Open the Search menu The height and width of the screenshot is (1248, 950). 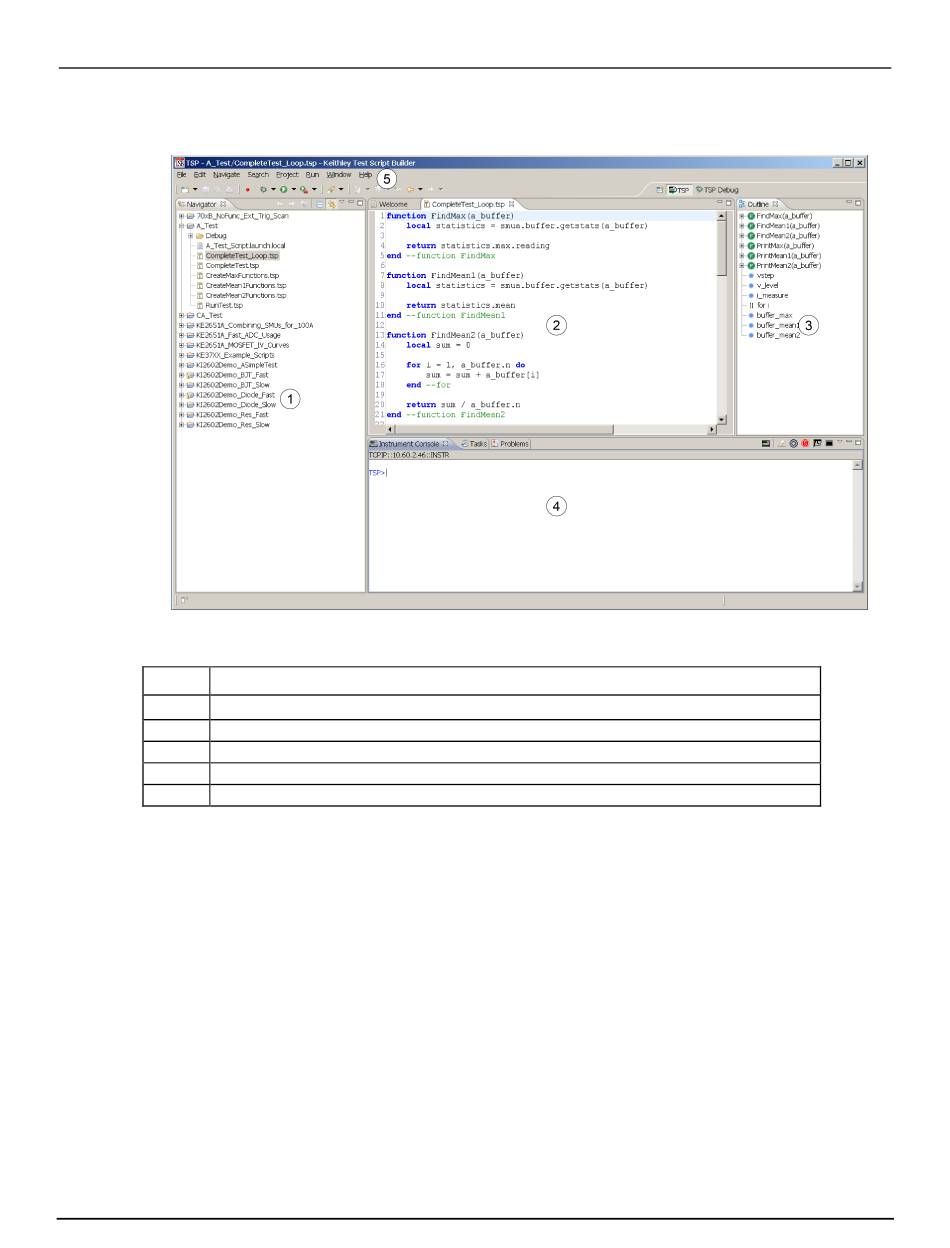(258, 174)
